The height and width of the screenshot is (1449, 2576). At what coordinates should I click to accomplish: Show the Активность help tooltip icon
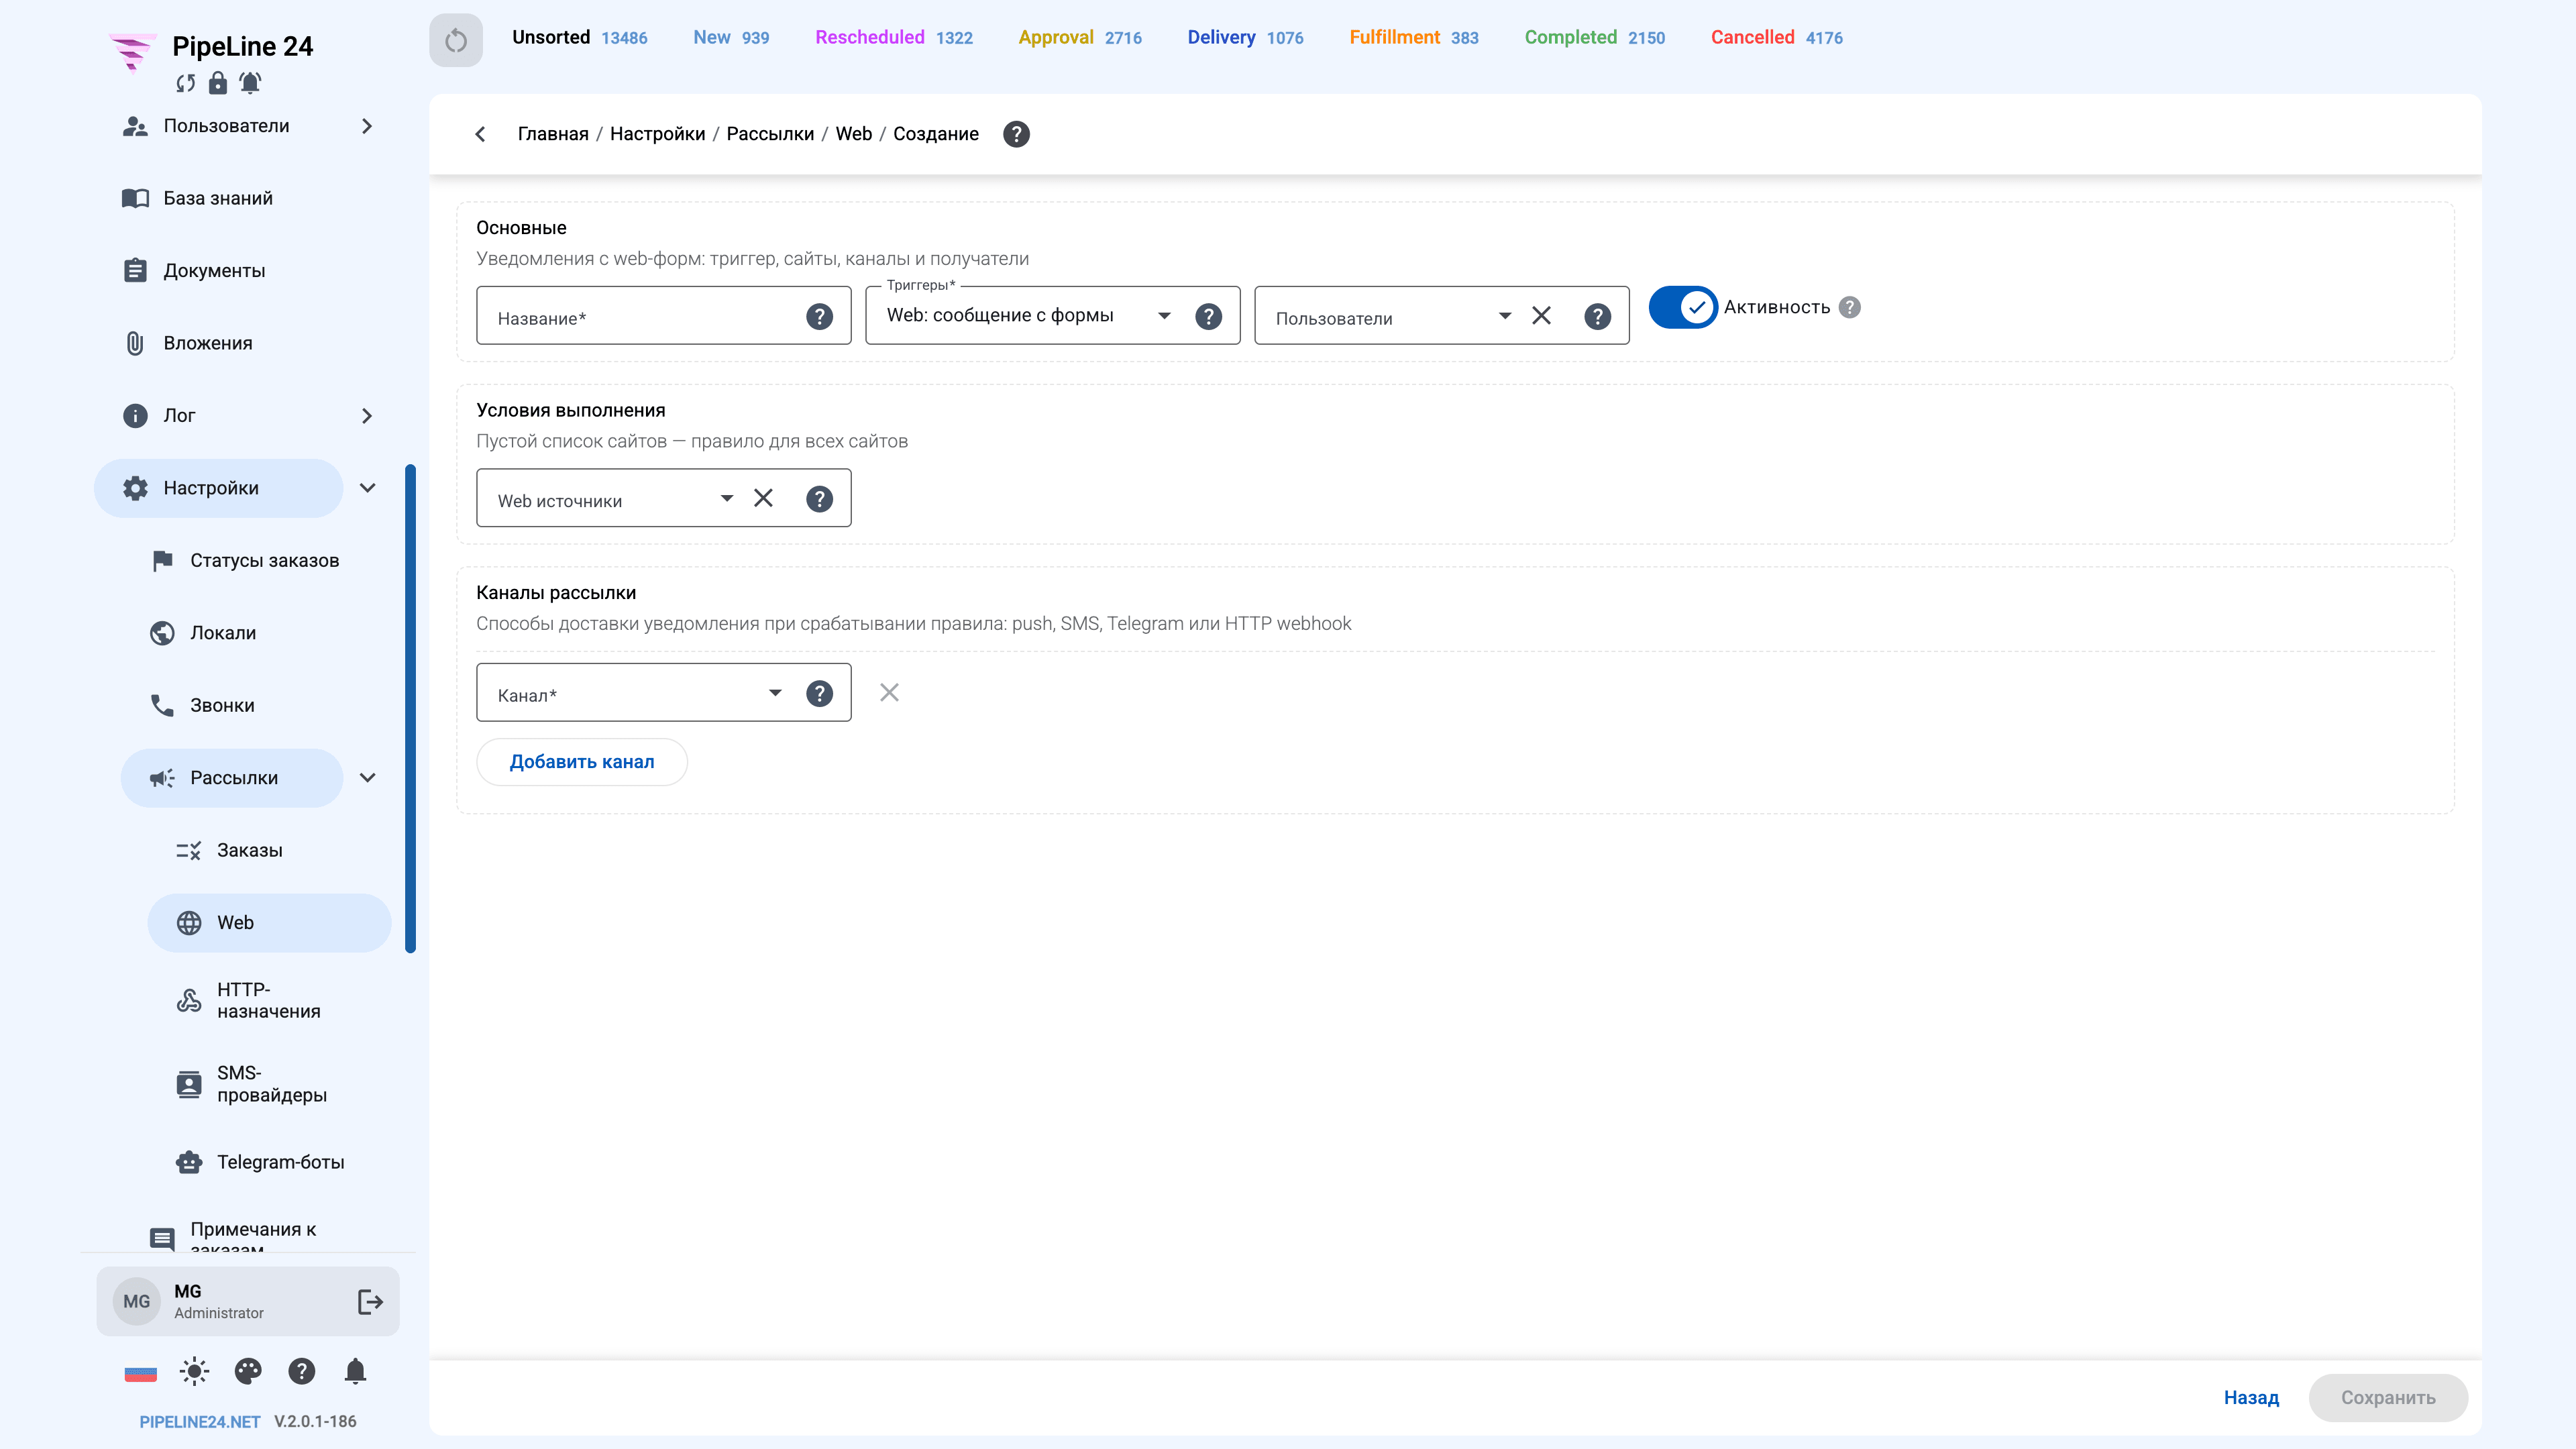[1850, 307]
